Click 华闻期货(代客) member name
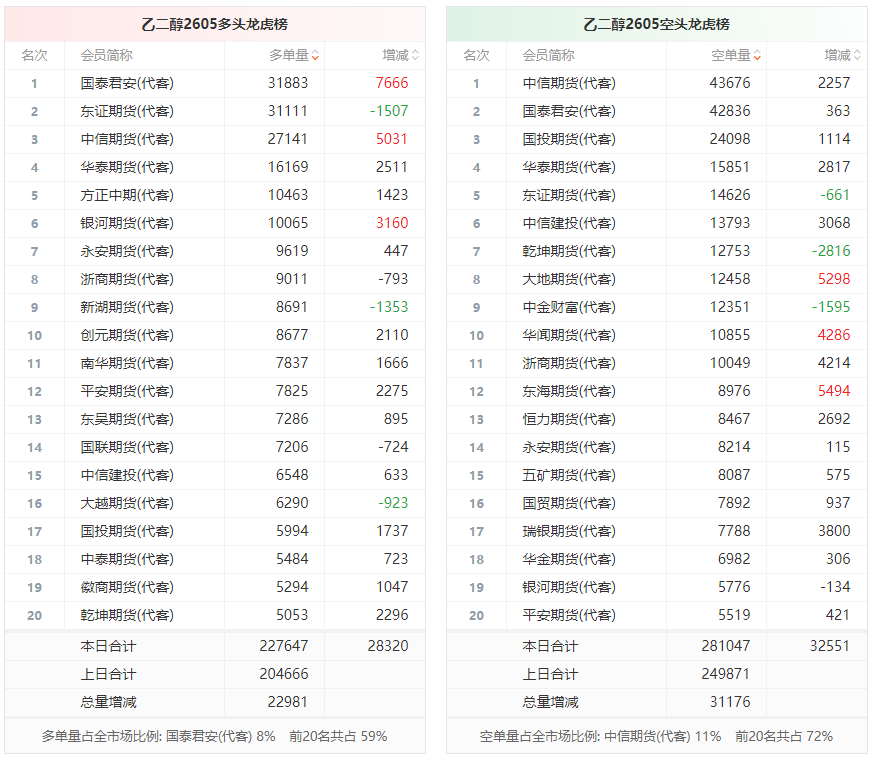This screenshot has height=759, width=873. point(569,335)
